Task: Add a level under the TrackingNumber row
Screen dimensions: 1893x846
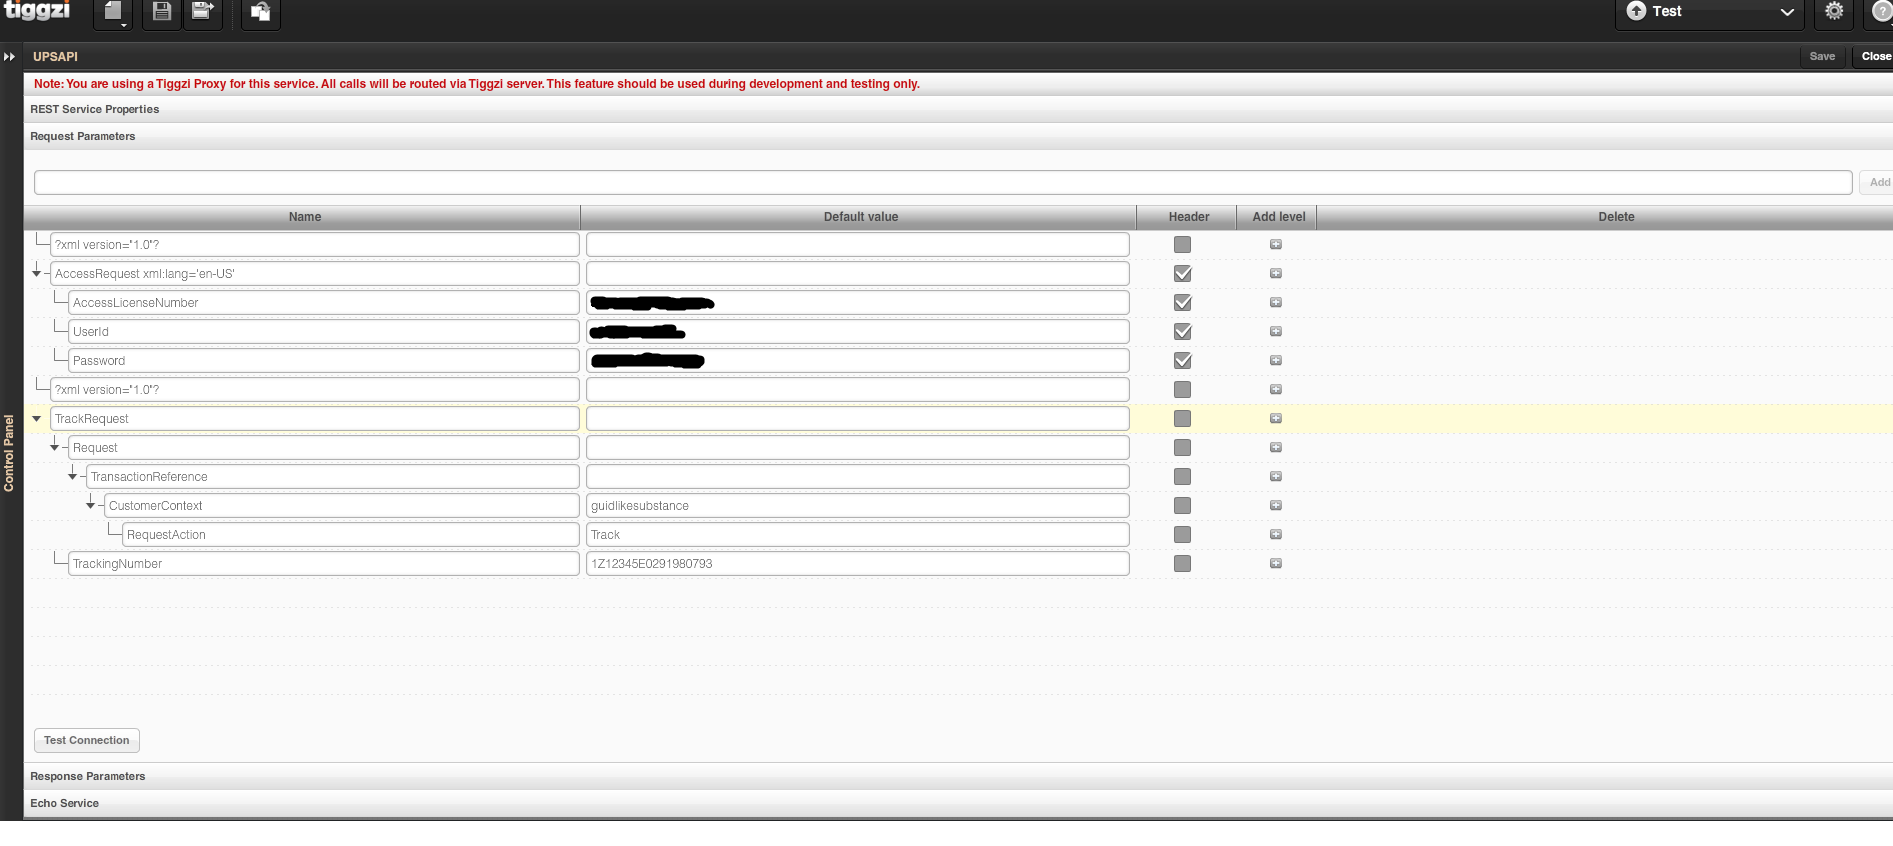Action: point(1276,564)
